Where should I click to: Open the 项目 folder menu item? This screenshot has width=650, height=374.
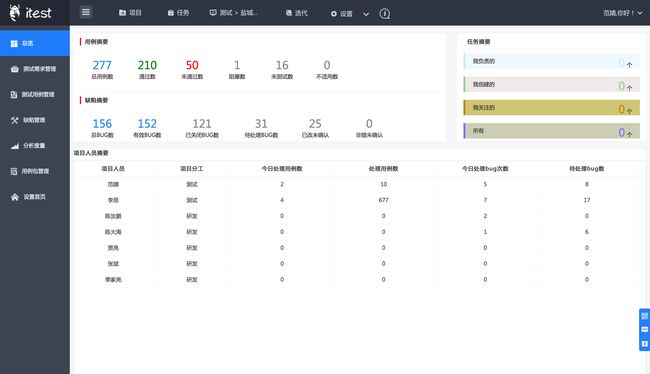[130, 13]
